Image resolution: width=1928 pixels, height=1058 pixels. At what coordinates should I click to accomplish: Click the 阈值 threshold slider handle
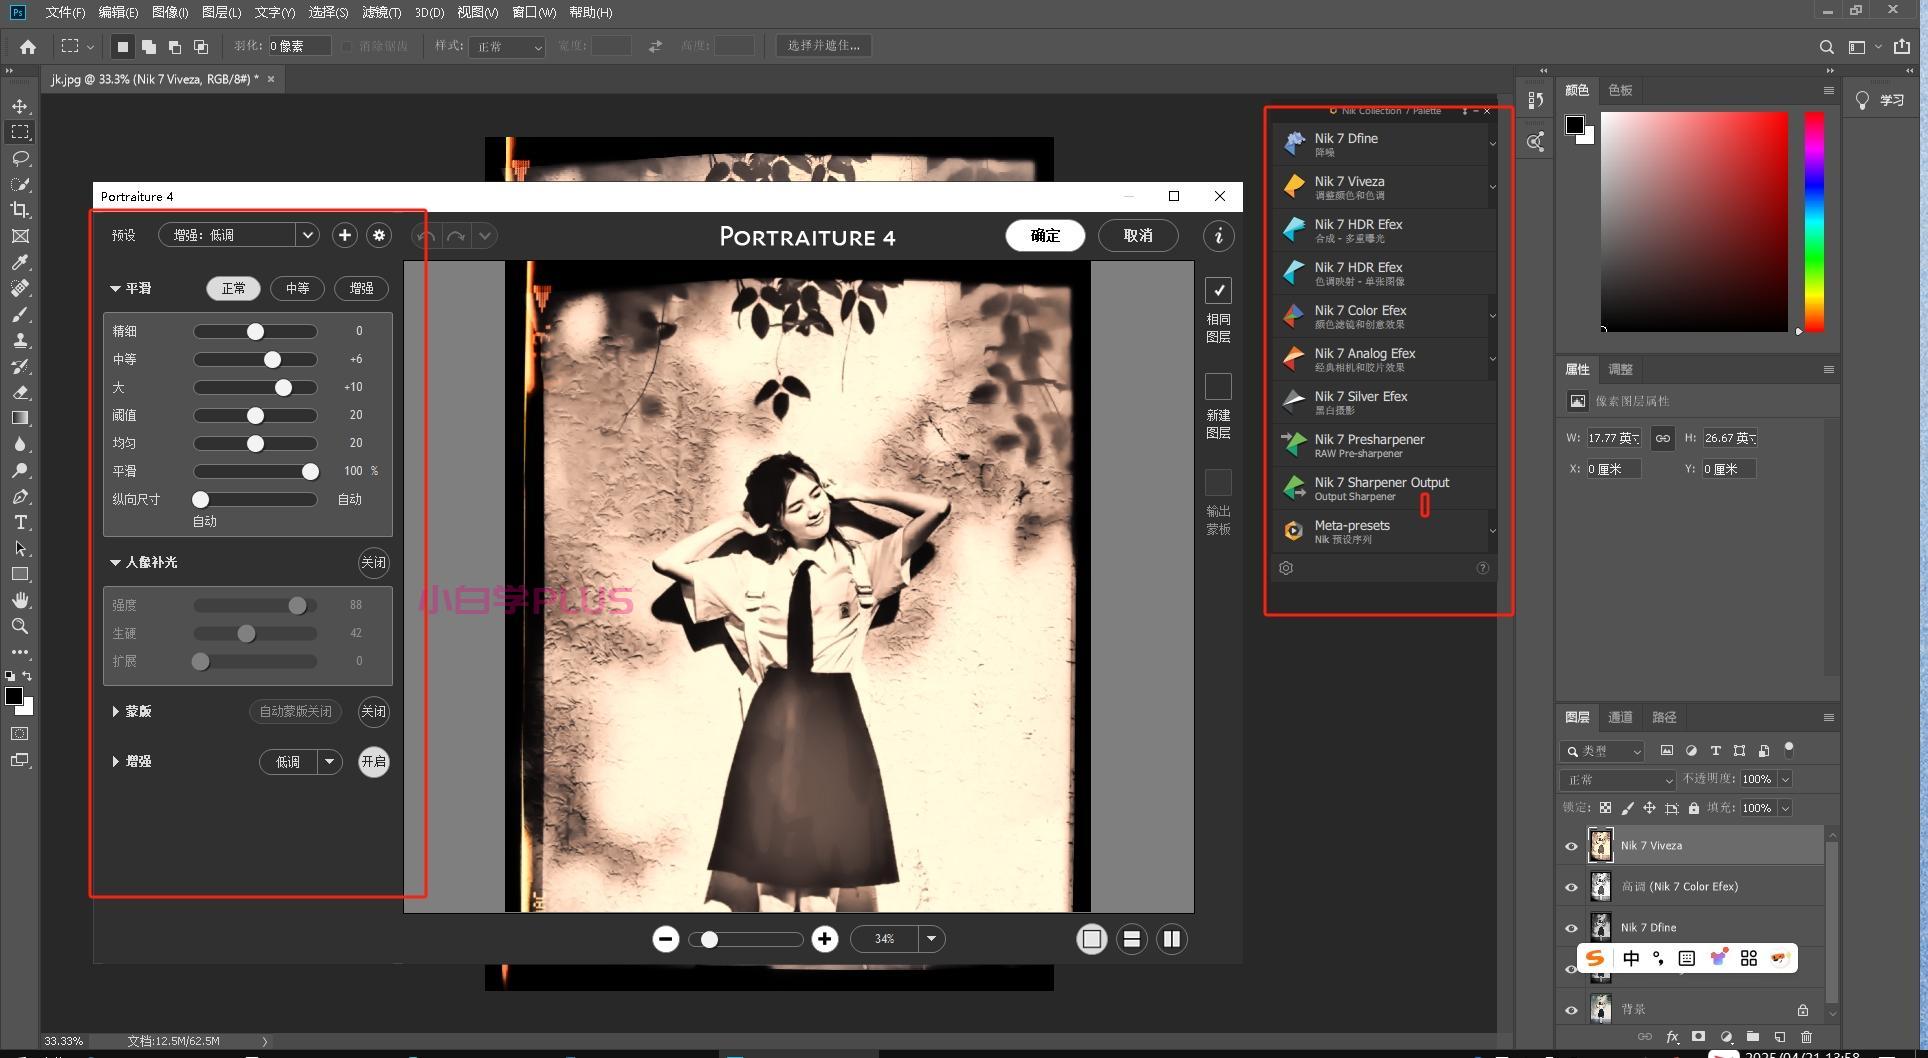coord(256,415)
